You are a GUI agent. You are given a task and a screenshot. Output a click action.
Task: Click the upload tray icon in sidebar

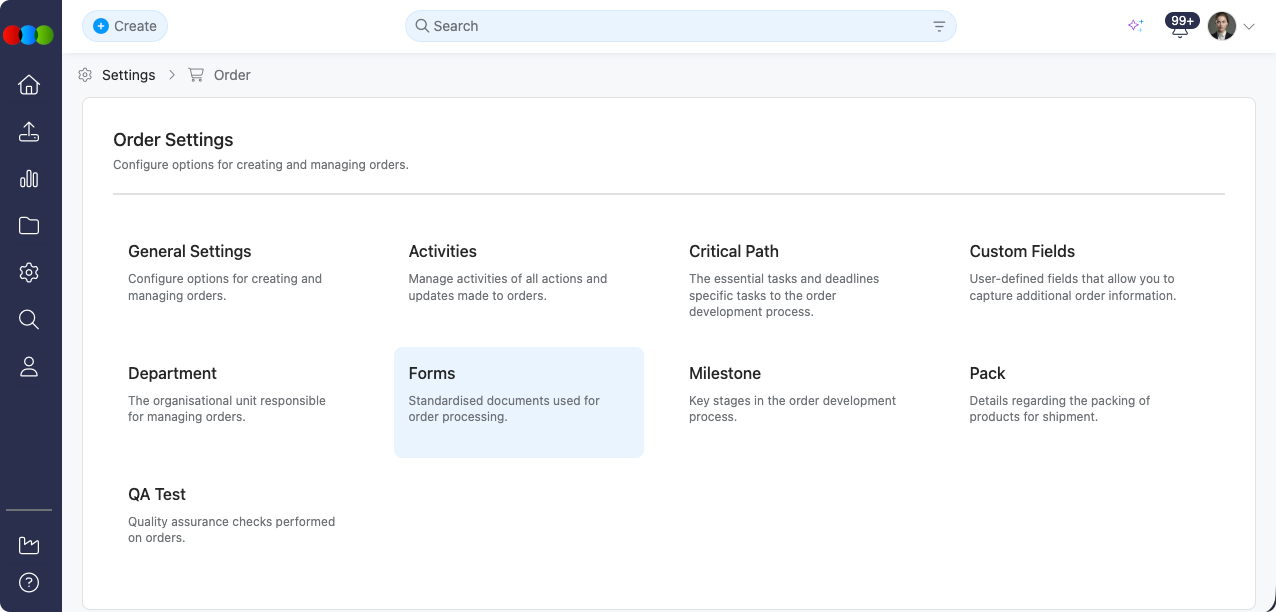coord(29,132)
